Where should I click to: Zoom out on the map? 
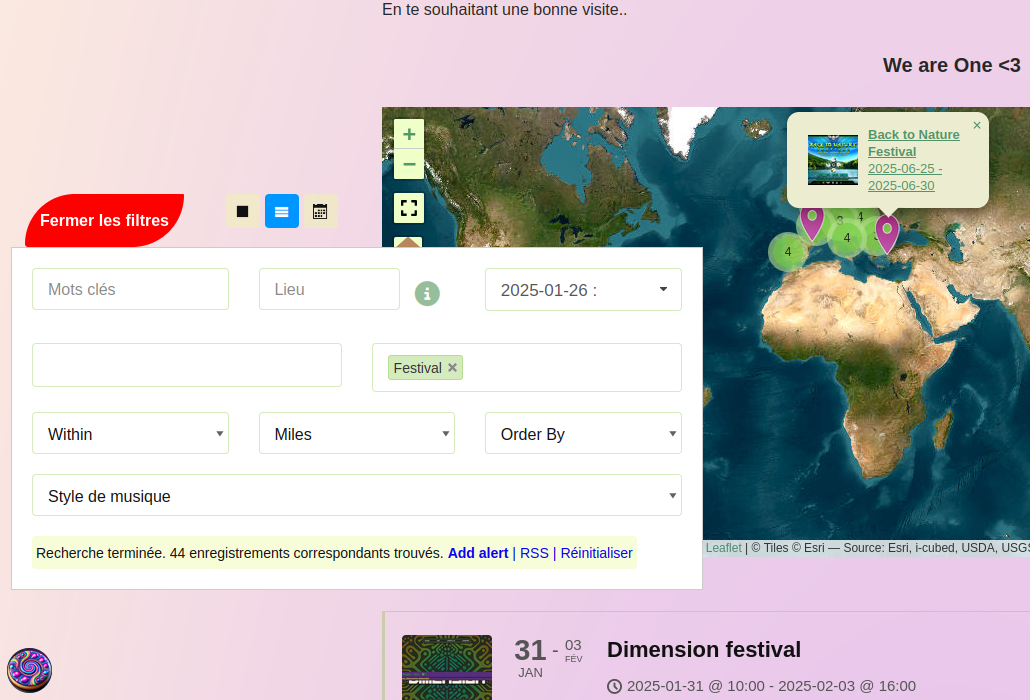pos(409,164)
